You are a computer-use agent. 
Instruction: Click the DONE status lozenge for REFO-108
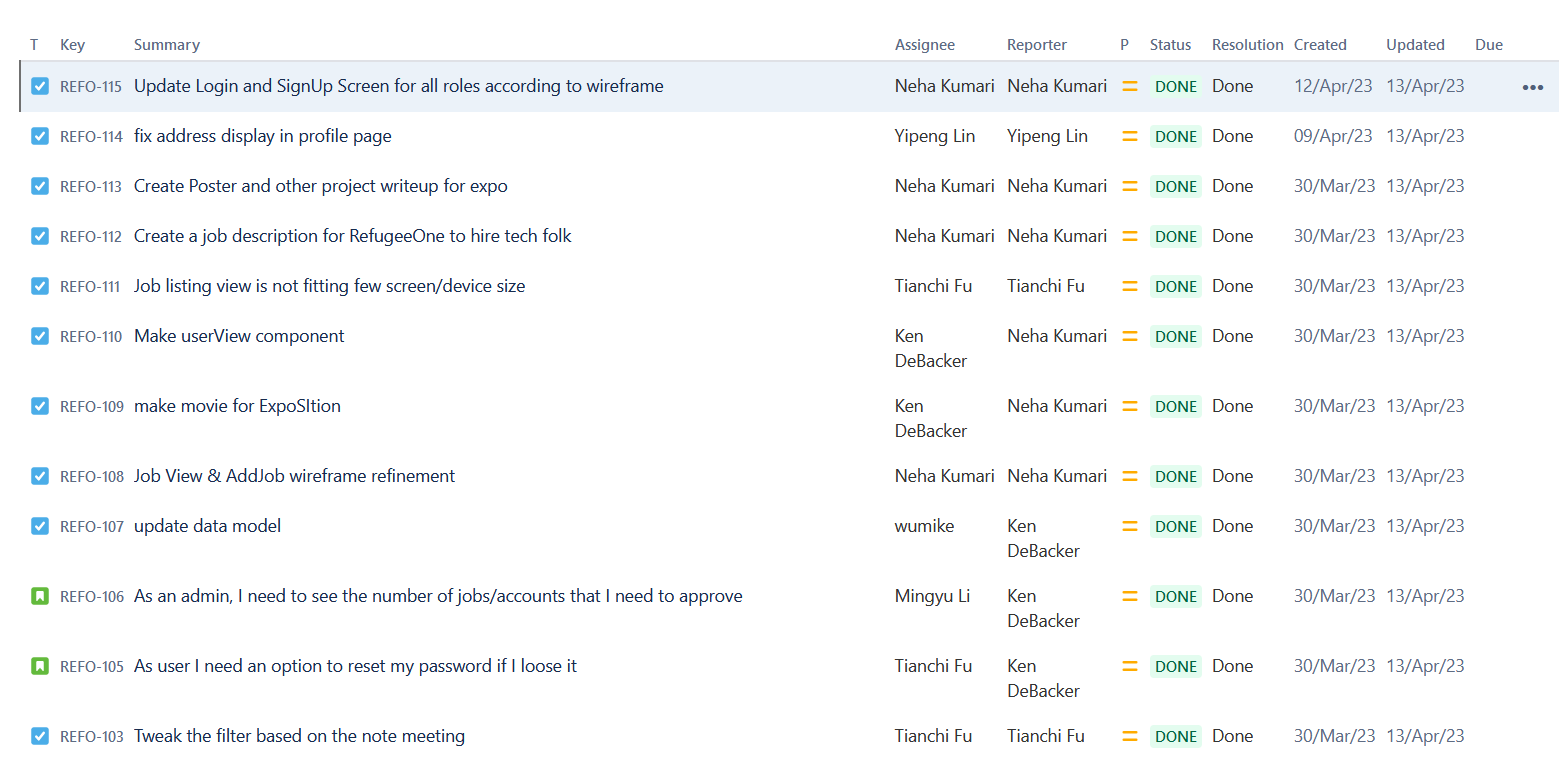(x=1176, y=476)
